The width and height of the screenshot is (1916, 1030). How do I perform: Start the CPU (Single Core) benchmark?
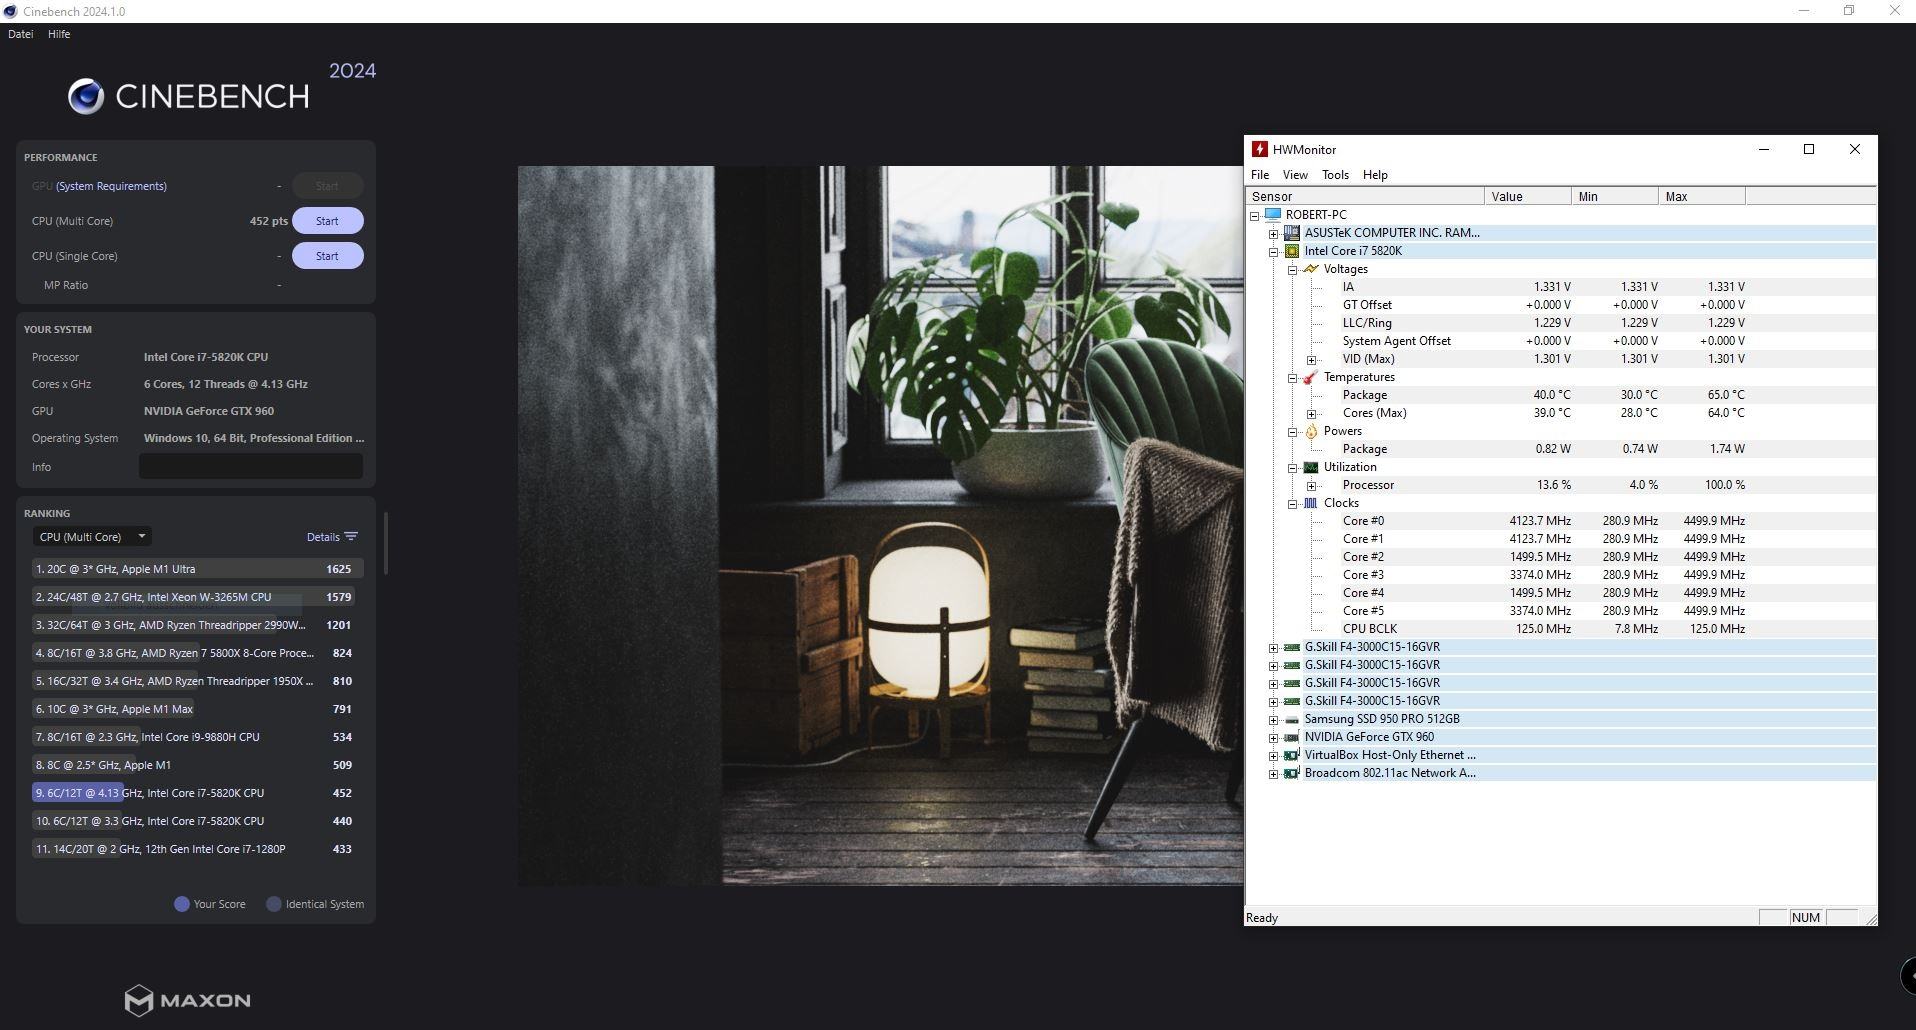327,256
